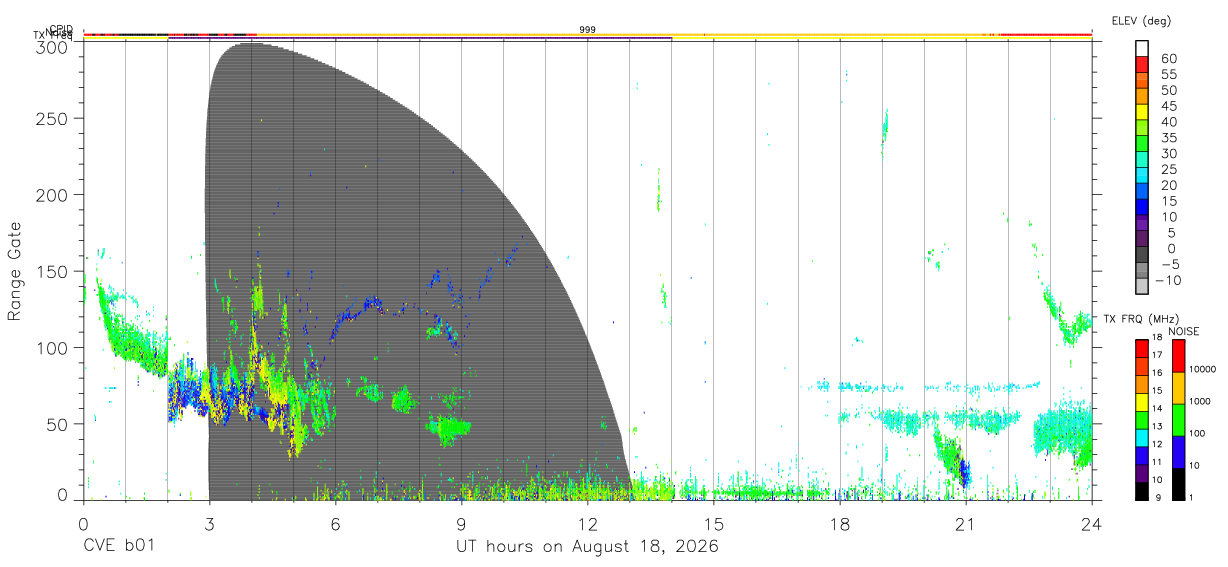Screen dimensions: 1228x567
Task: Click the '999' CPID value above the plot
Action: point(588,30)
